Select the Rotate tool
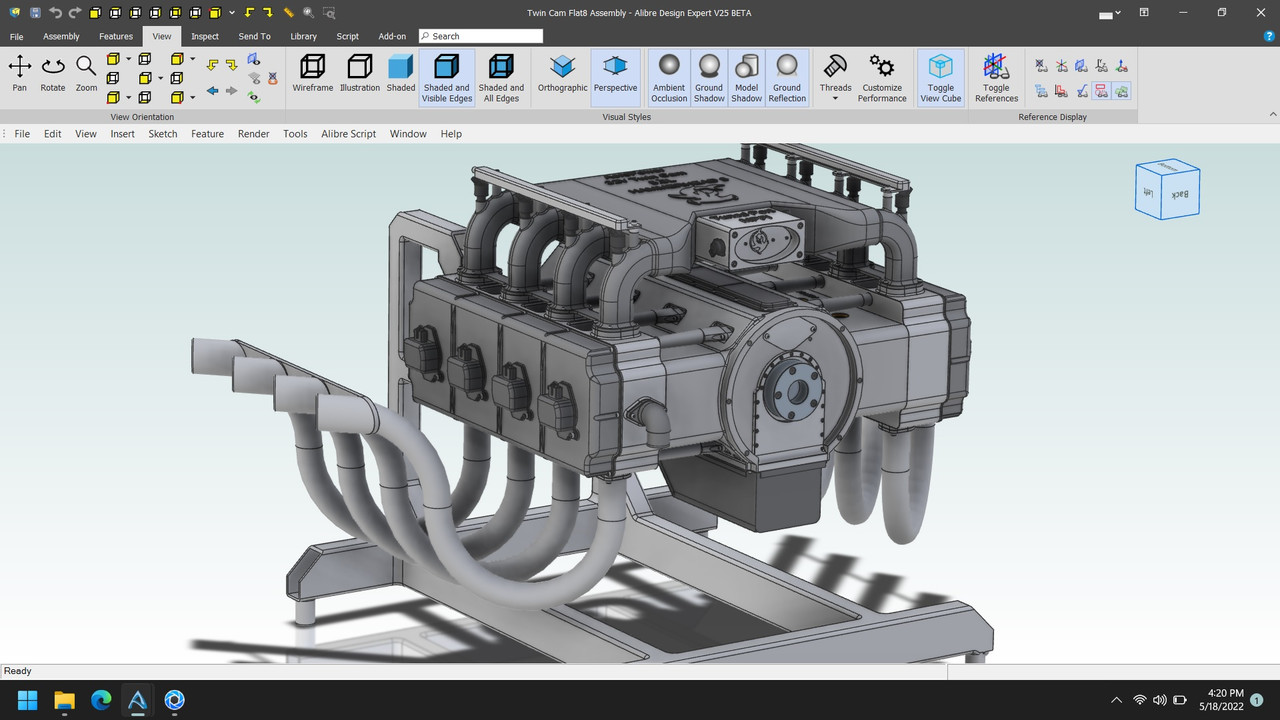This screenshot has height=720, width=1280. pos(52,75)
